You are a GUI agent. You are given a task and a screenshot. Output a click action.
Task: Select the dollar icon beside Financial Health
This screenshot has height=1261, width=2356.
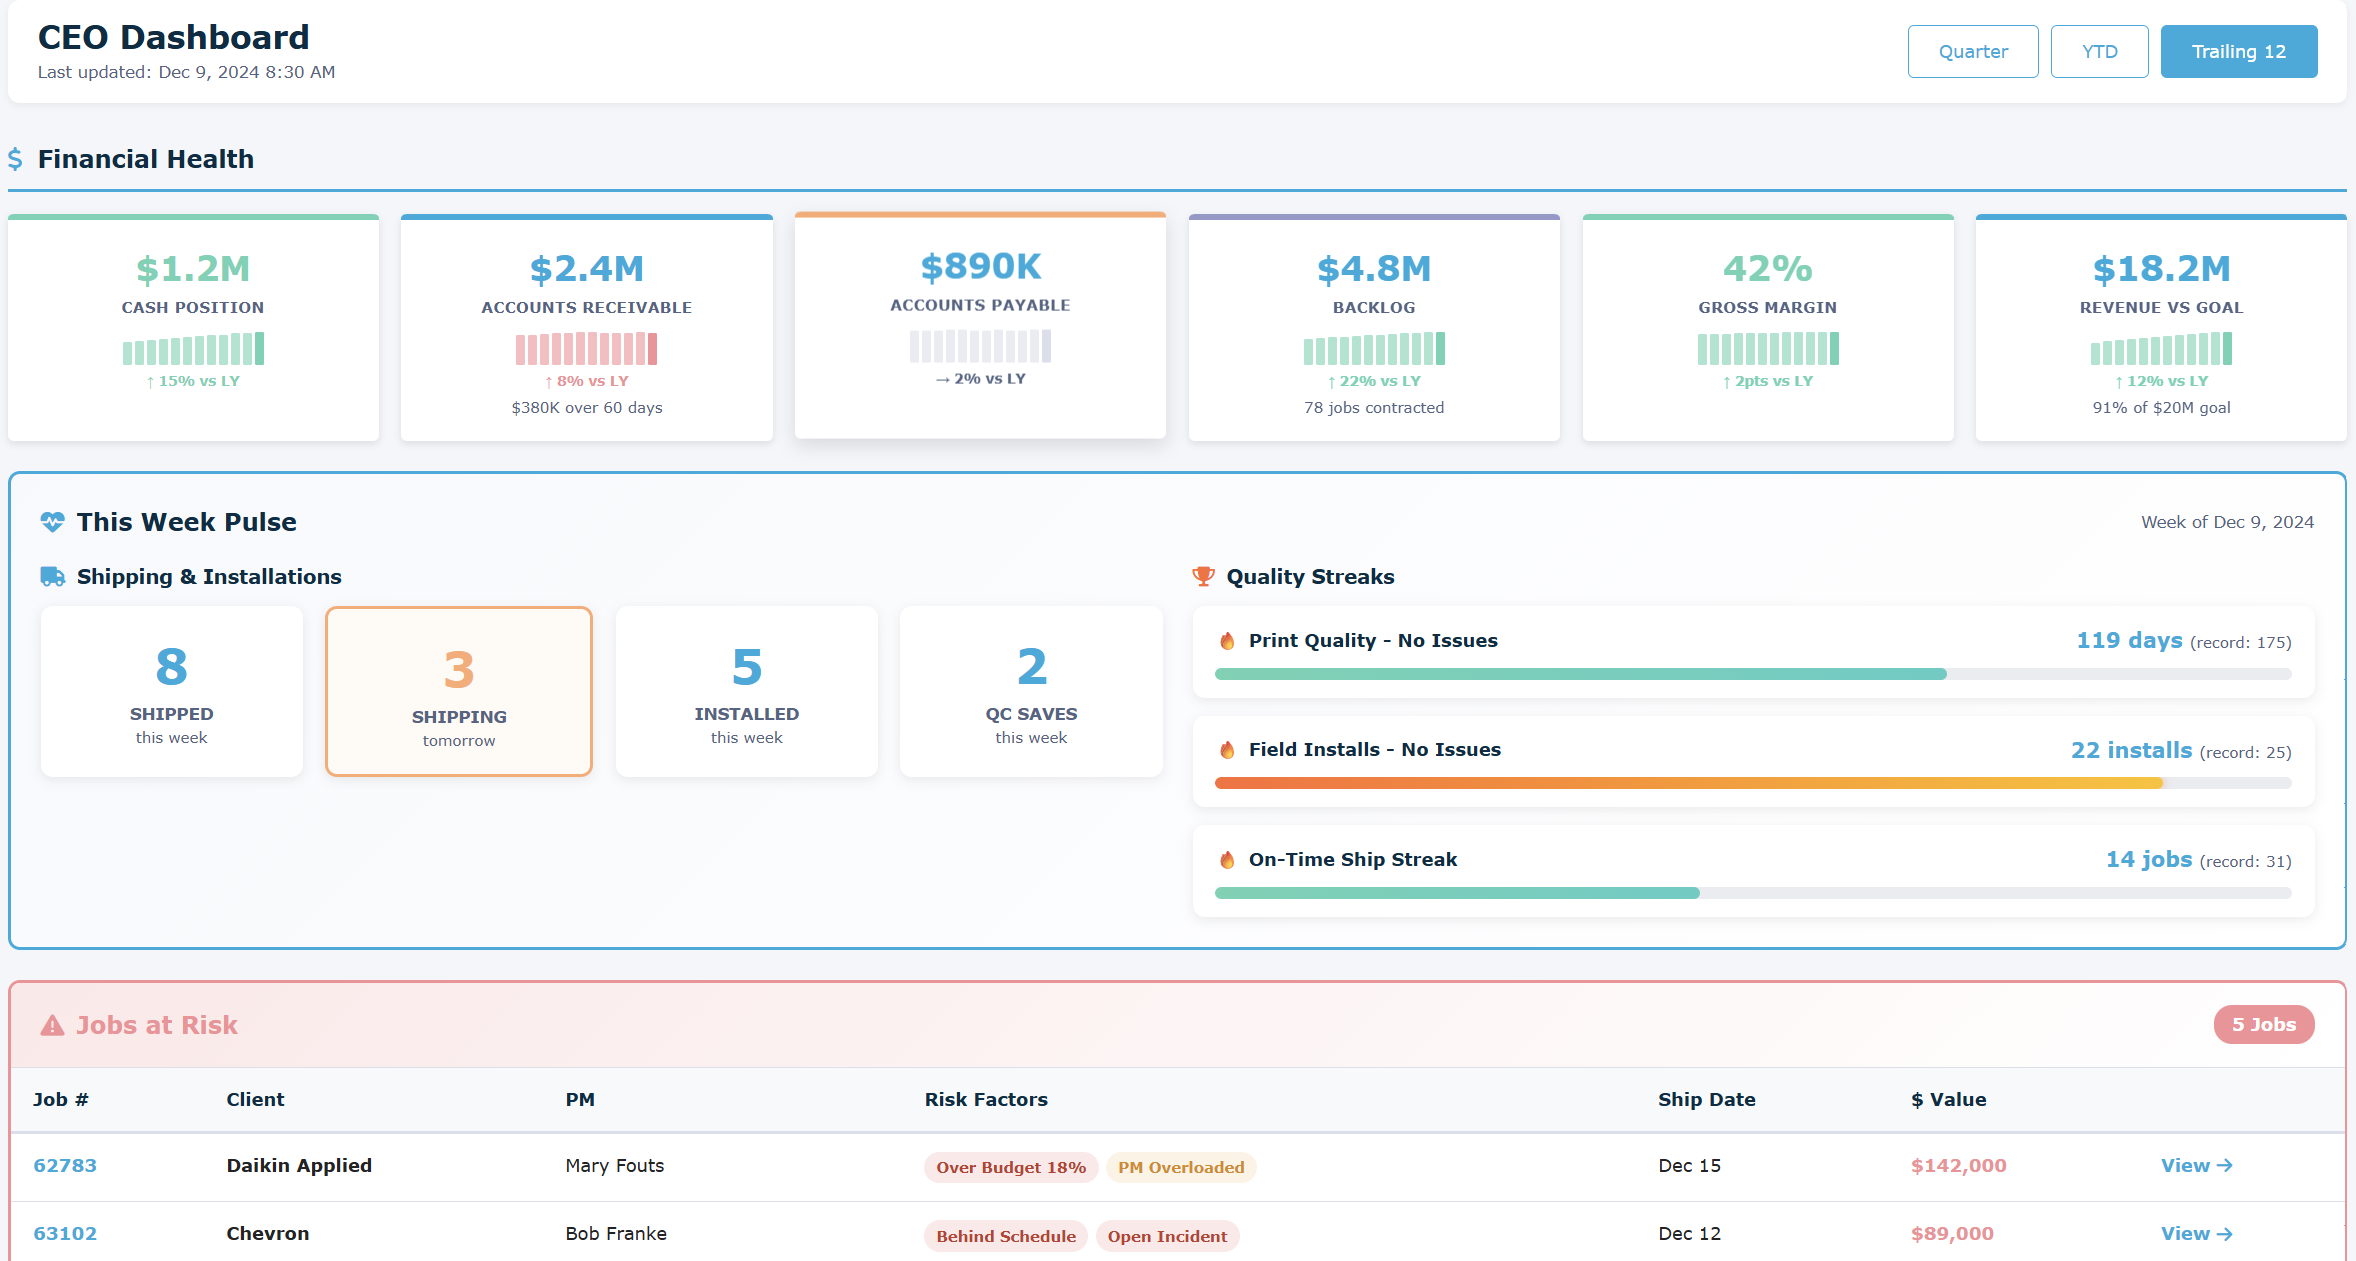pos(16,159)
